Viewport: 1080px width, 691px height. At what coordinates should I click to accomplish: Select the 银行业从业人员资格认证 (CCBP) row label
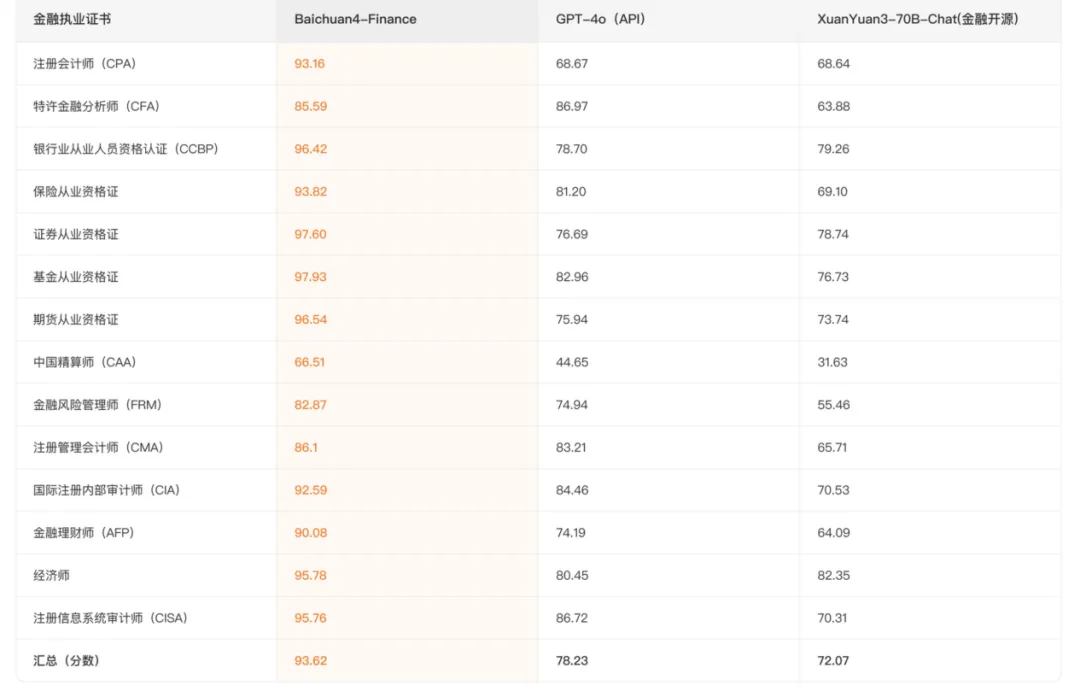click(126, 149)
